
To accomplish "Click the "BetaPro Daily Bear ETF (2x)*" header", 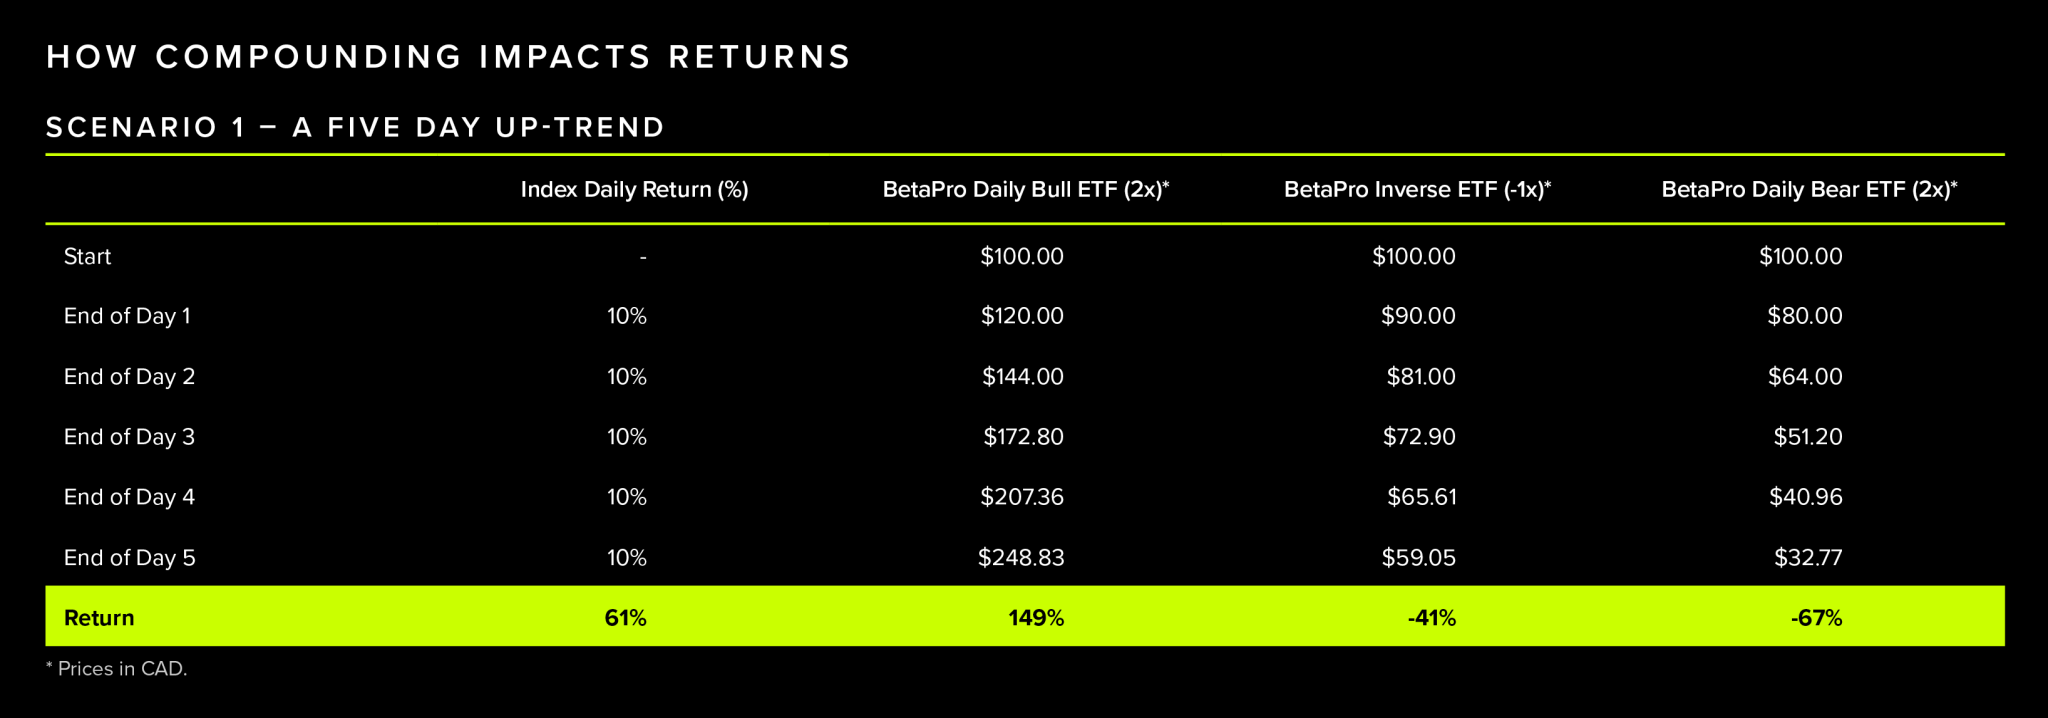I will (1808, 190).
